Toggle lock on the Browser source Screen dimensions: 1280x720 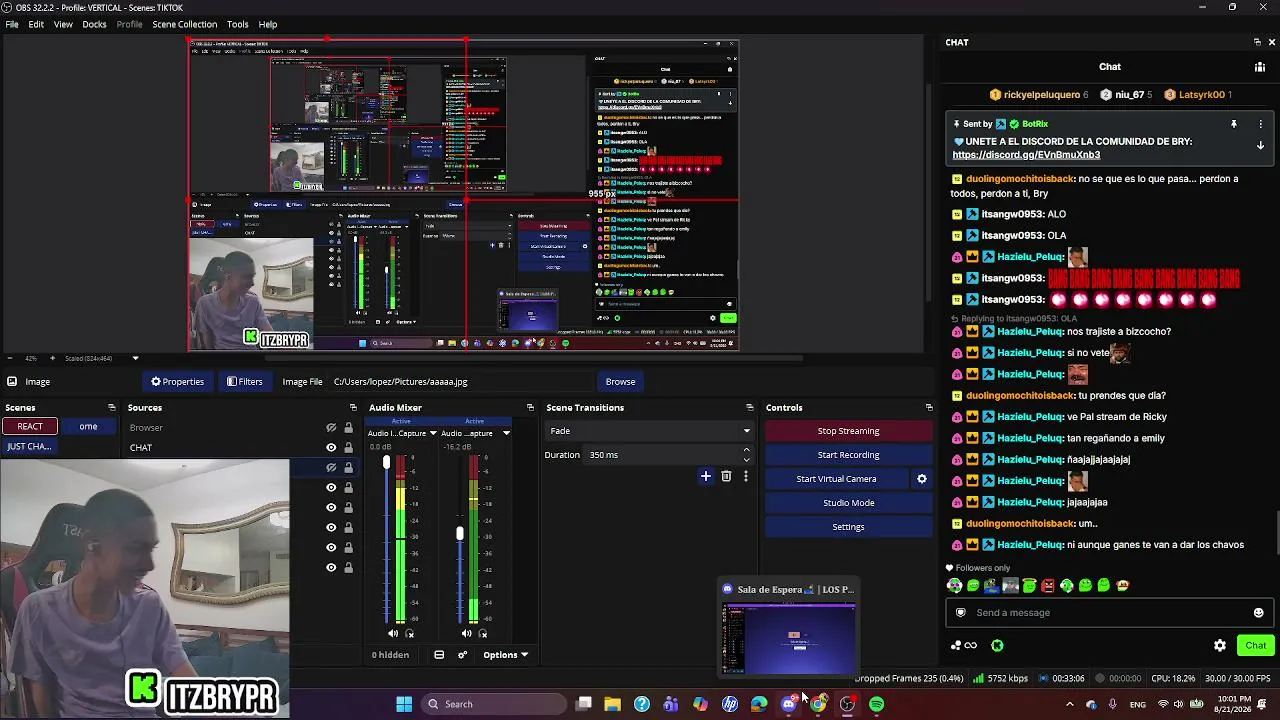click(x=348, y=428)
